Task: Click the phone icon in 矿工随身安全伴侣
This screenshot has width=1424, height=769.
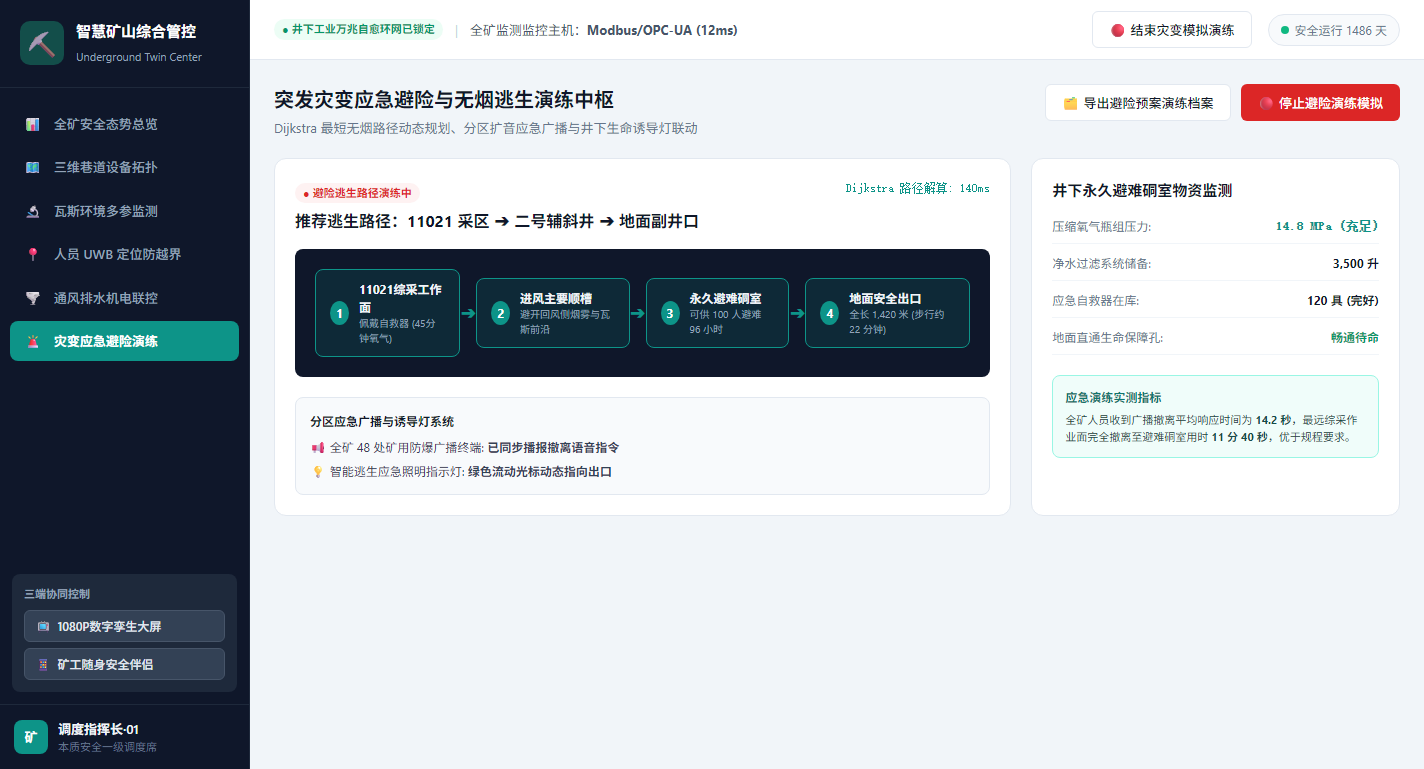Action: click(x=43, y=665)
